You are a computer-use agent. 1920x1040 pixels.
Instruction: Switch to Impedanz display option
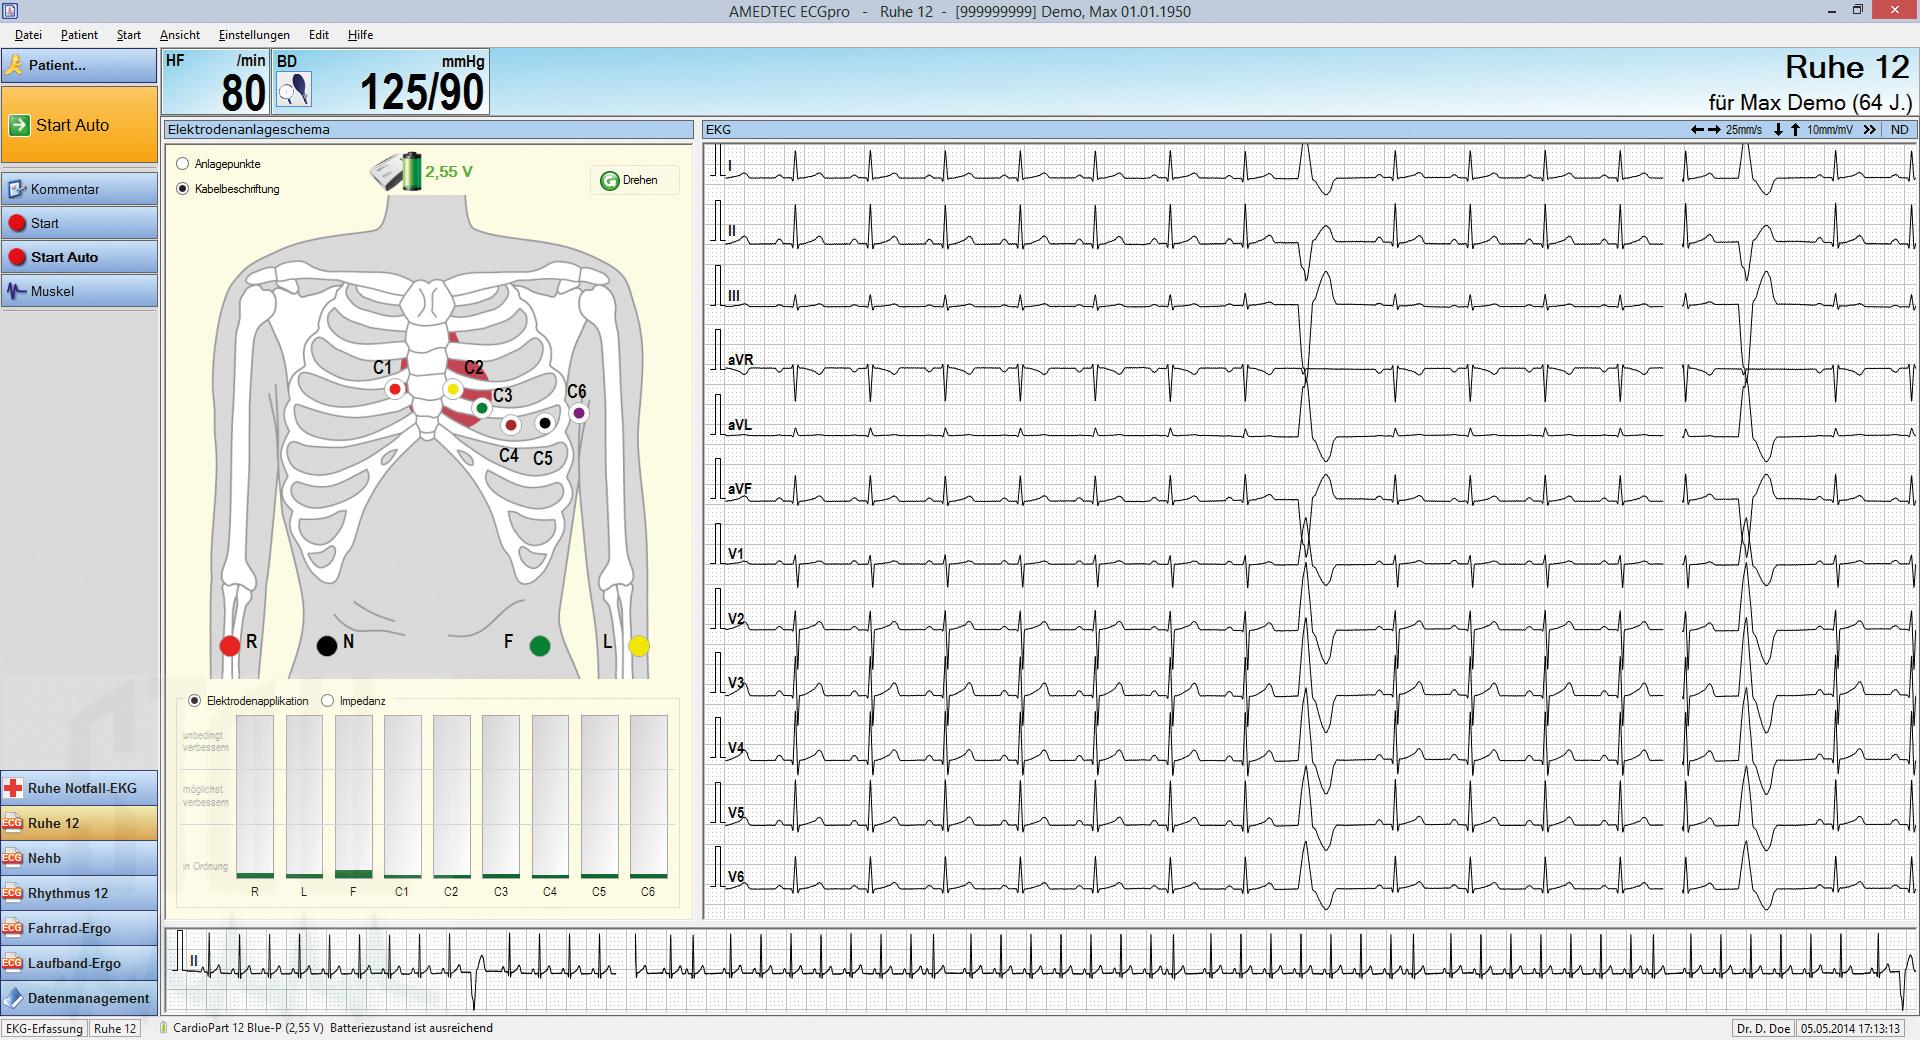click(327, 701)
